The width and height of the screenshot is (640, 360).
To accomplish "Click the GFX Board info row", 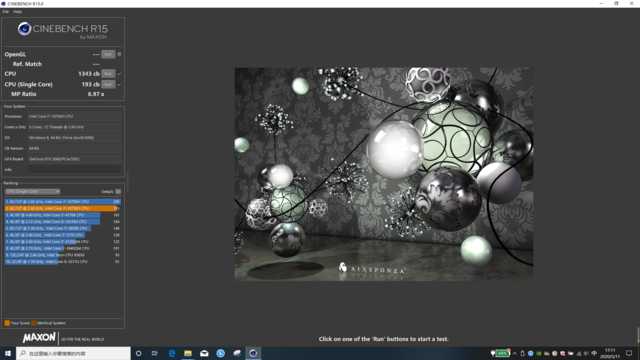I will [62, 159].
